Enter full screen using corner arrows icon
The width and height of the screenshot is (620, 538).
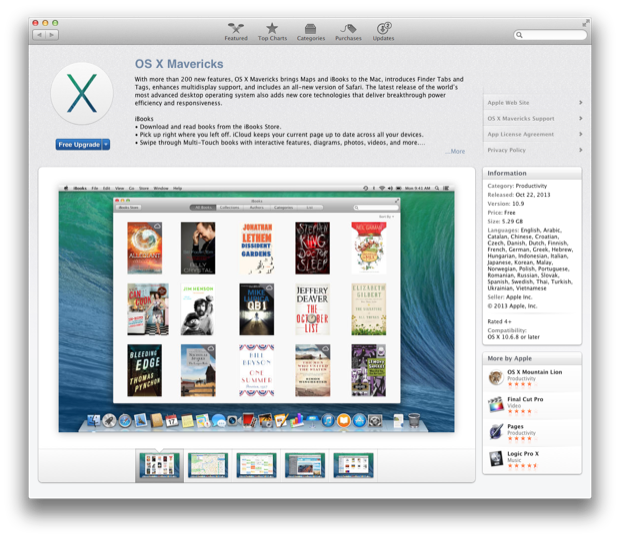tap(586, 23)
